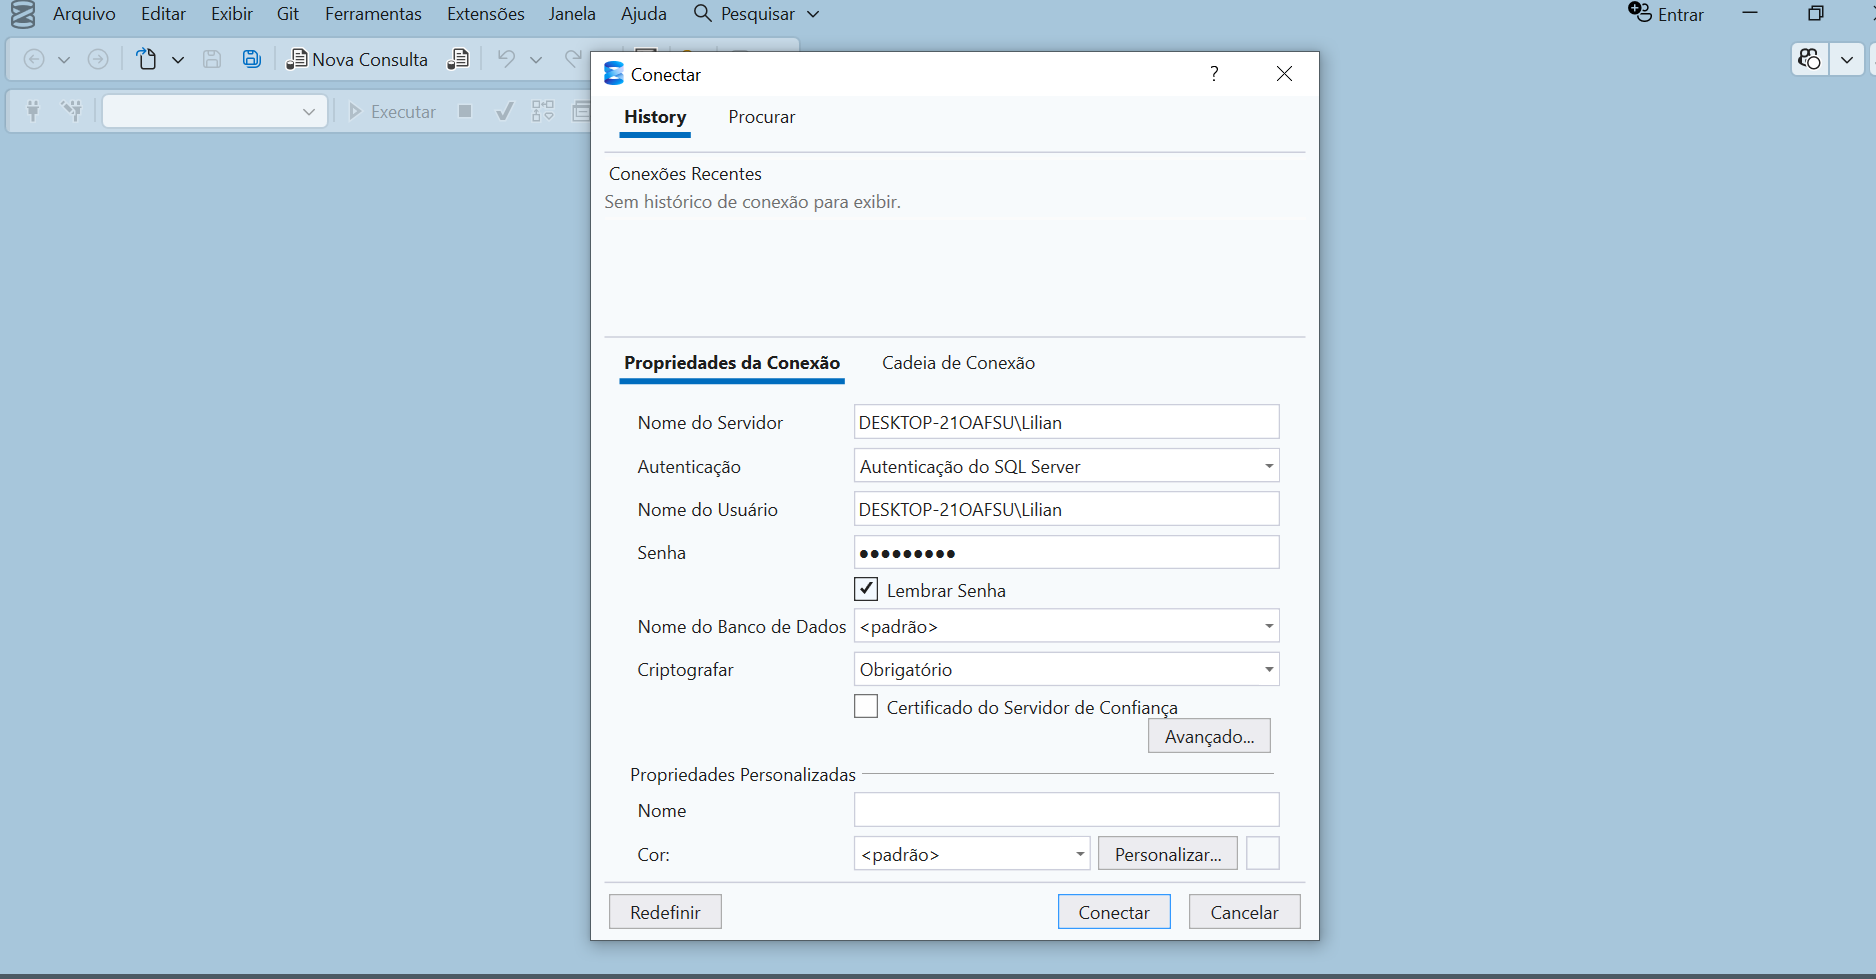Viewport: 1876px width, 979px height.
Task: Open the Ferramentas menu
Action: click(373, 14)
